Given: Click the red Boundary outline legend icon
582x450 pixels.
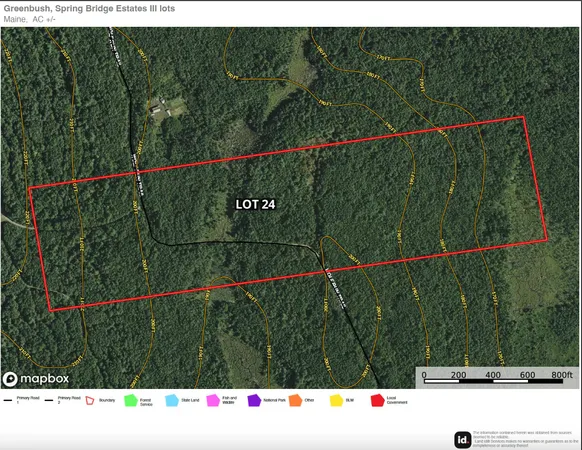Looking at the screenshot, I should click(x=89, y=401).
